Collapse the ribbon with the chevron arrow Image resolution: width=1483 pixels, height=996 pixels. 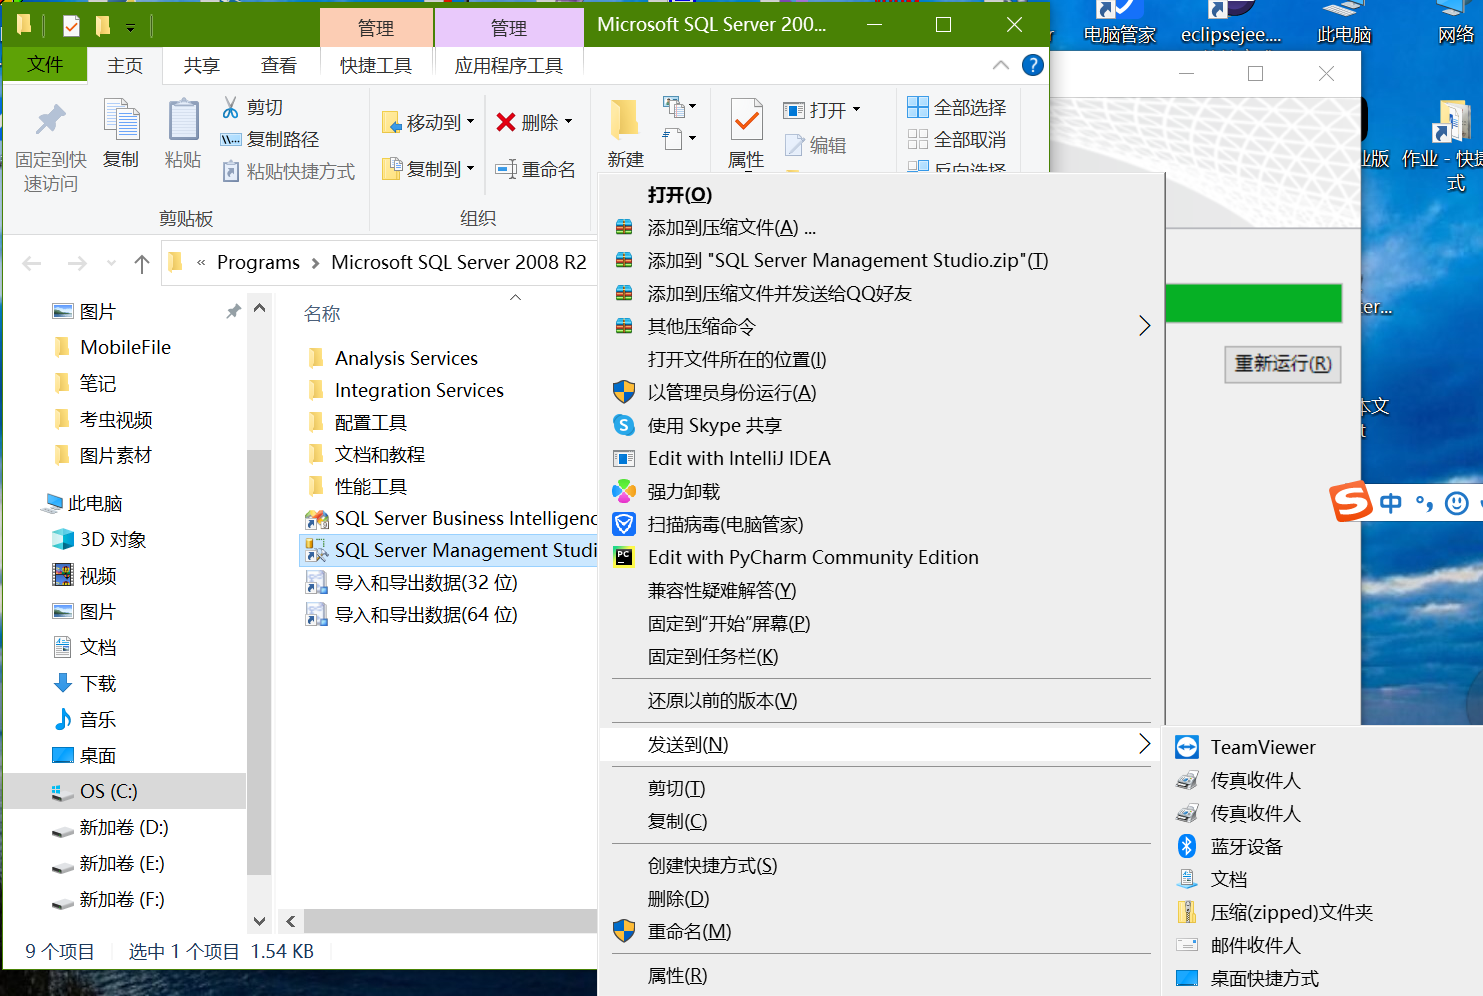[1001, 65]
